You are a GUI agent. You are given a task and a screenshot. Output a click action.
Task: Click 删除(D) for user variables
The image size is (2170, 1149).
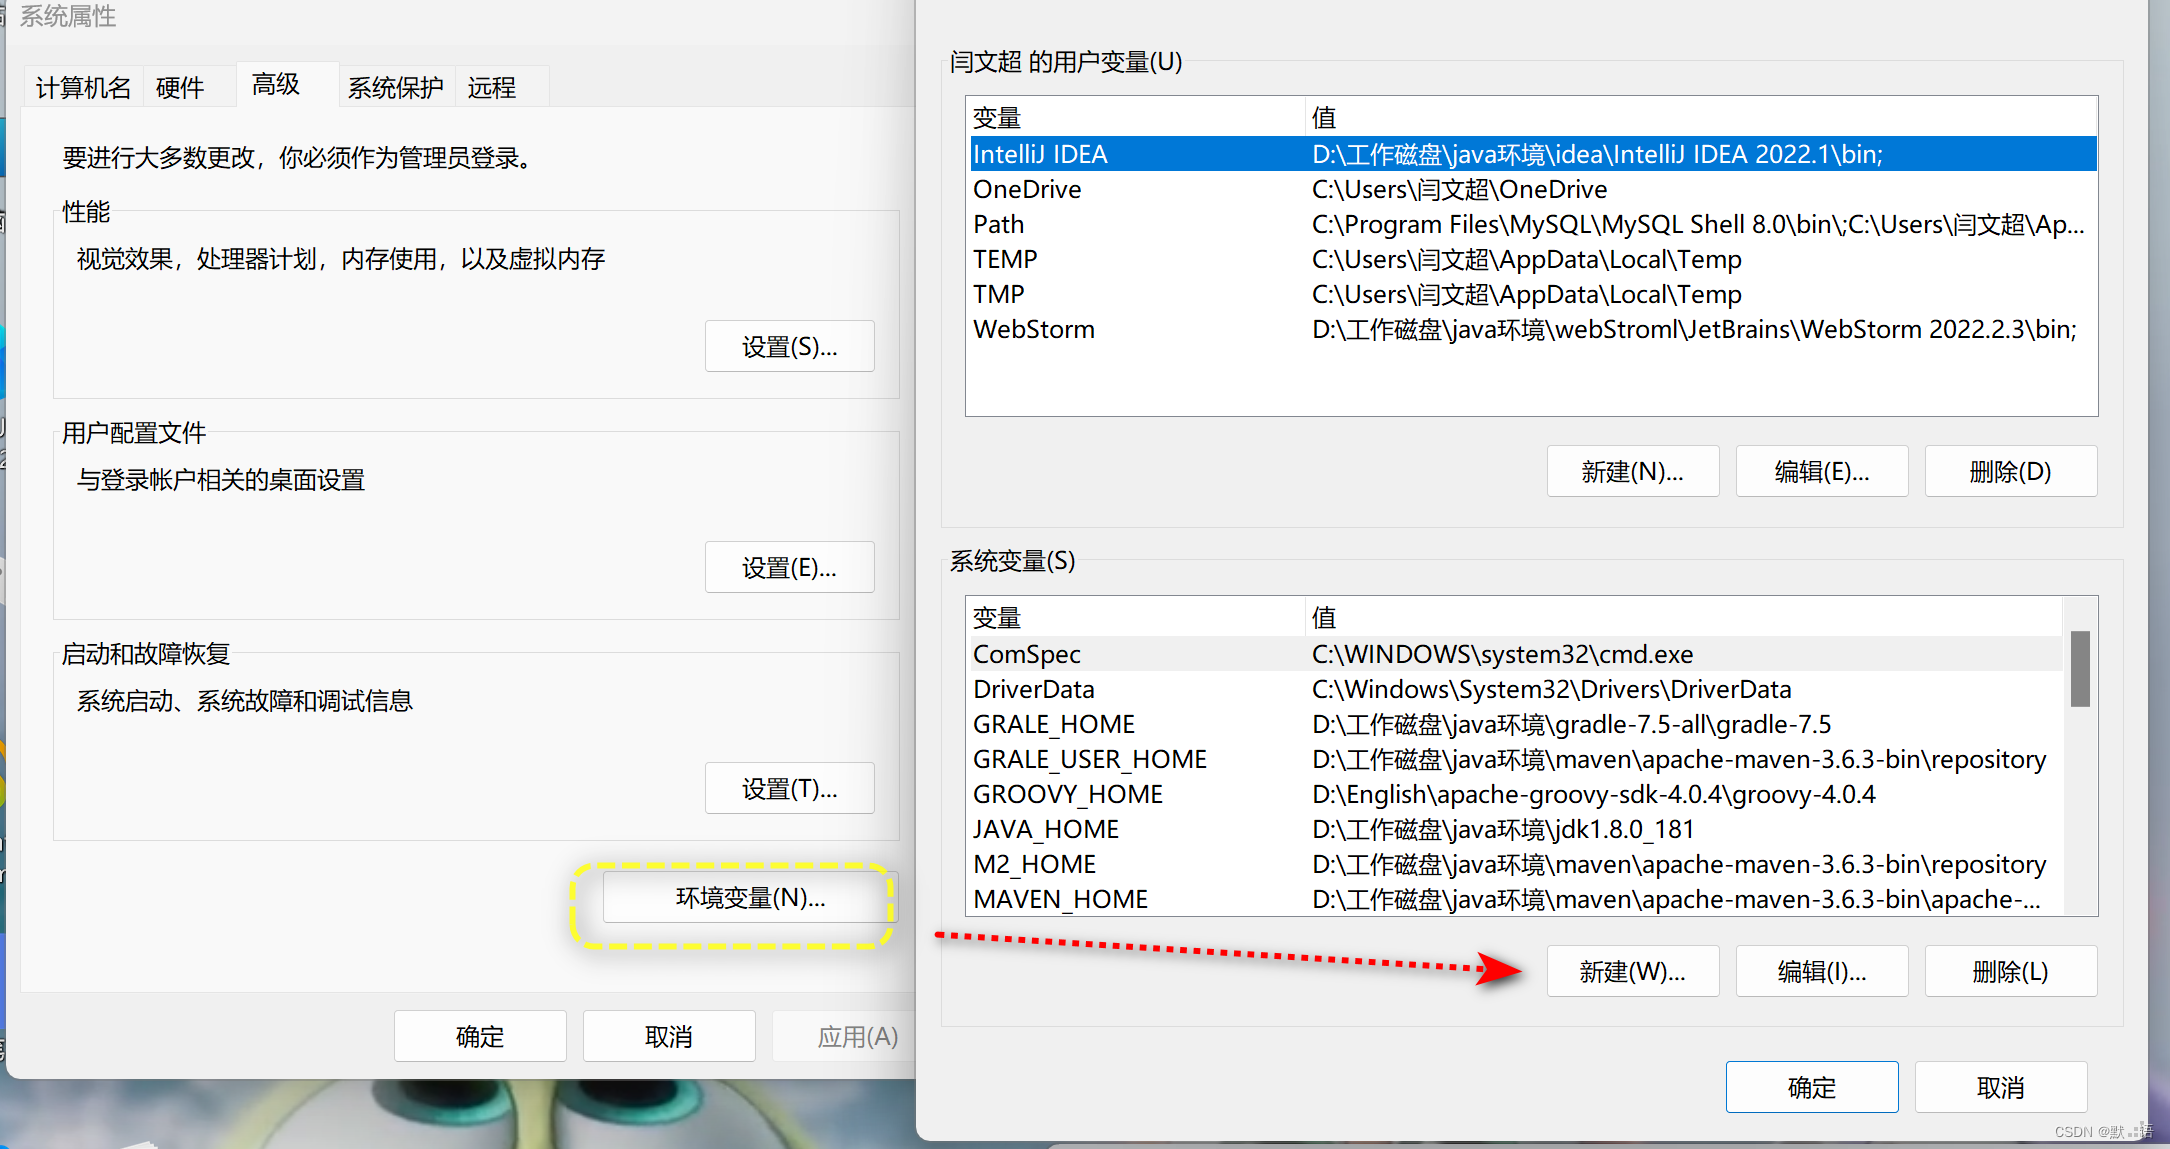[2010, 471]
